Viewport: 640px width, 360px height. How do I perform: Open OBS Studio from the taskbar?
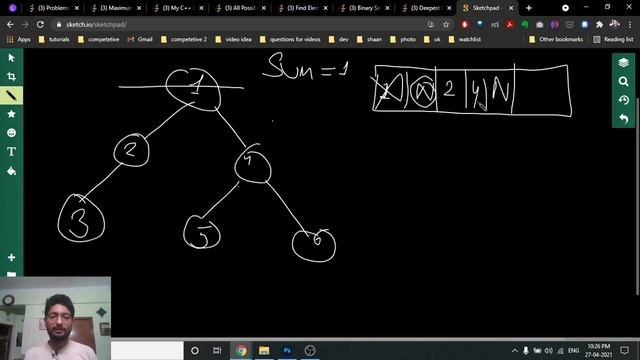coord(310,351)
